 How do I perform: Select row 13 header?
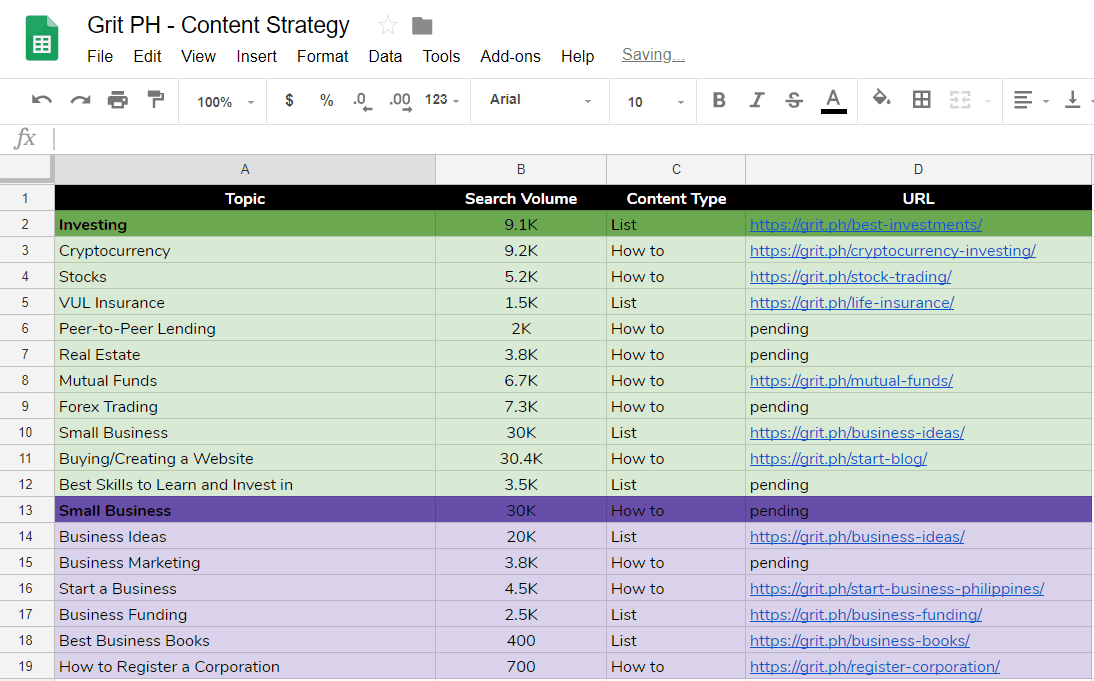(x=26, y=510)
